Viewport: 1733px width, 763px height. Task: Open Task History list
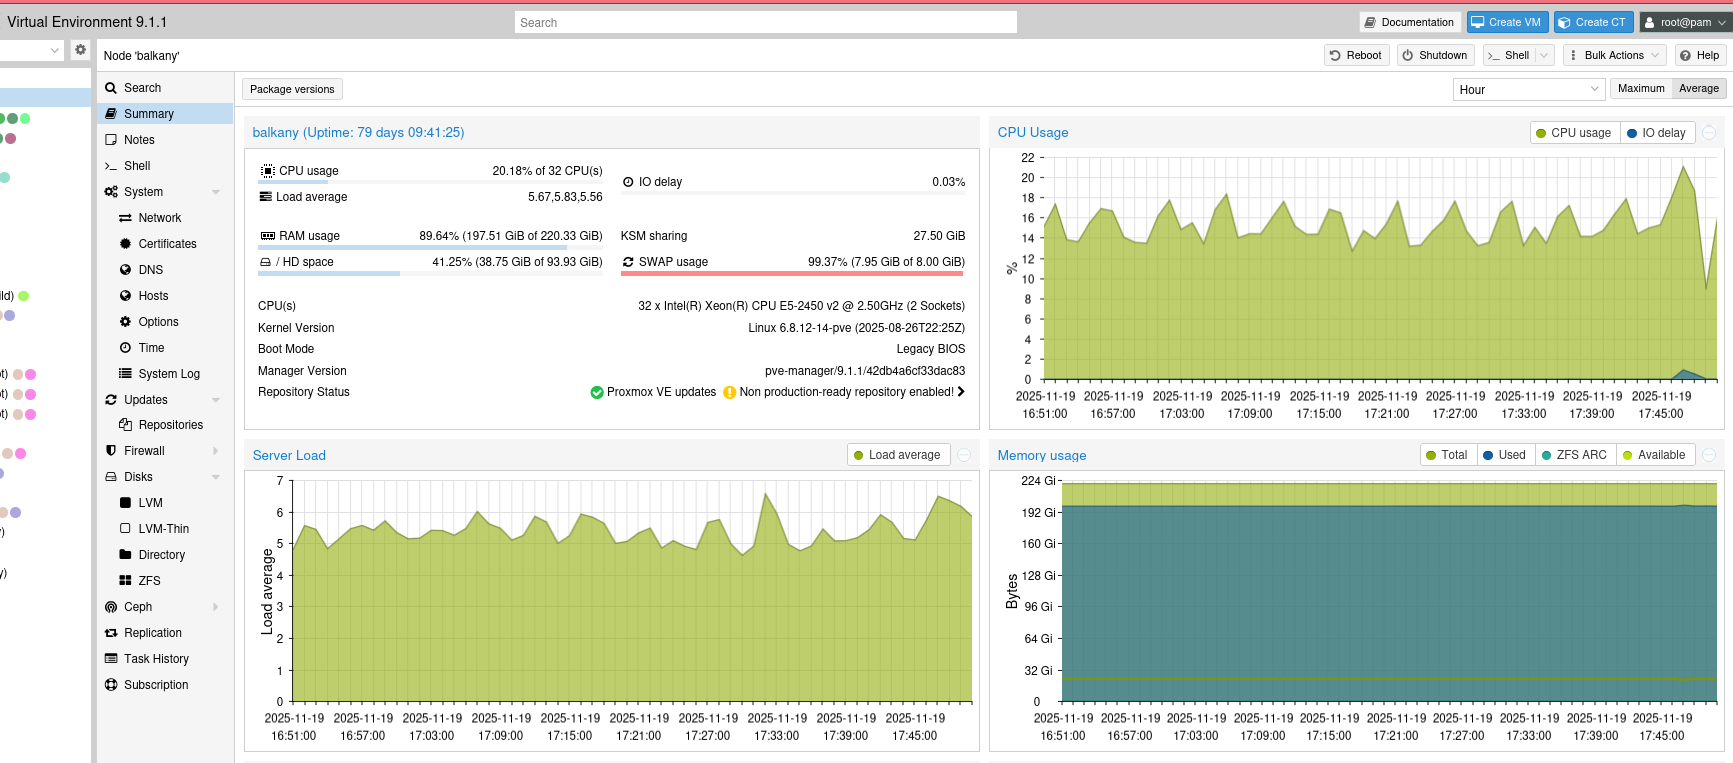click(x=156, y=659)
